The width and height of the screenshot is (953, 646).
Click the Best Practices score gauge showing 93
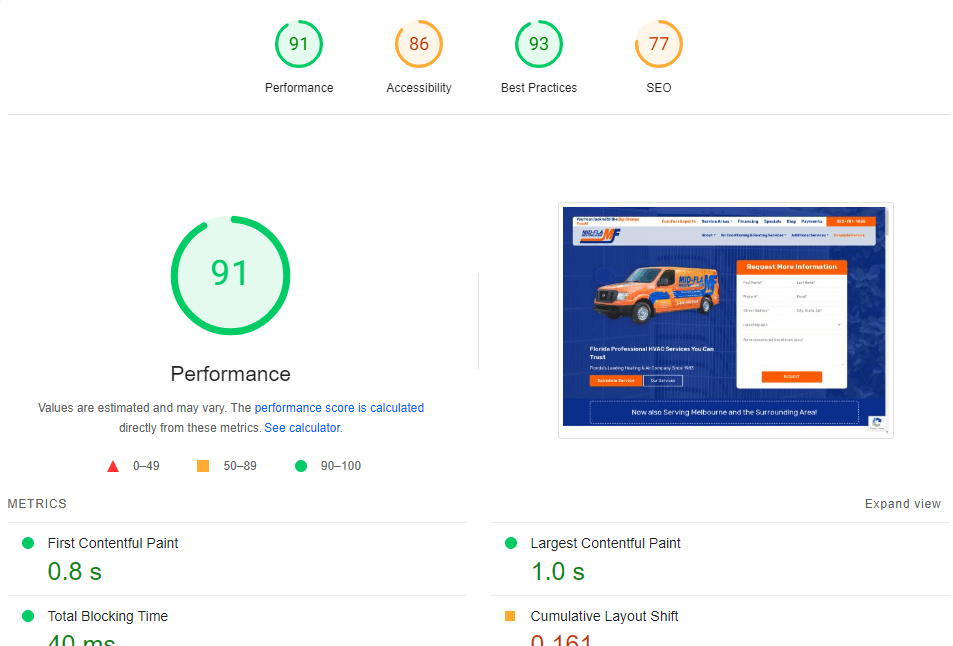tap(538, 44)
